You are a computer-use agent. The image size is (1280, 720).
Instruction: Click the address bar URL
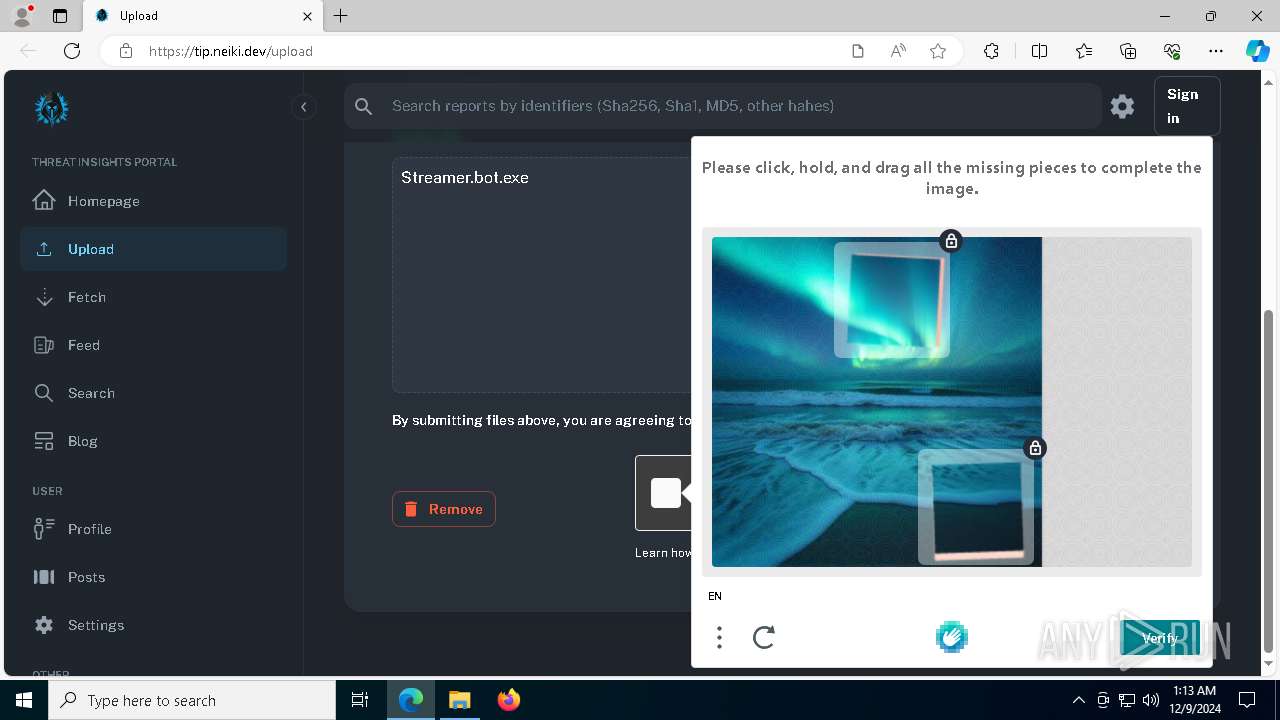pyautogui.click(x=231, y=51)
